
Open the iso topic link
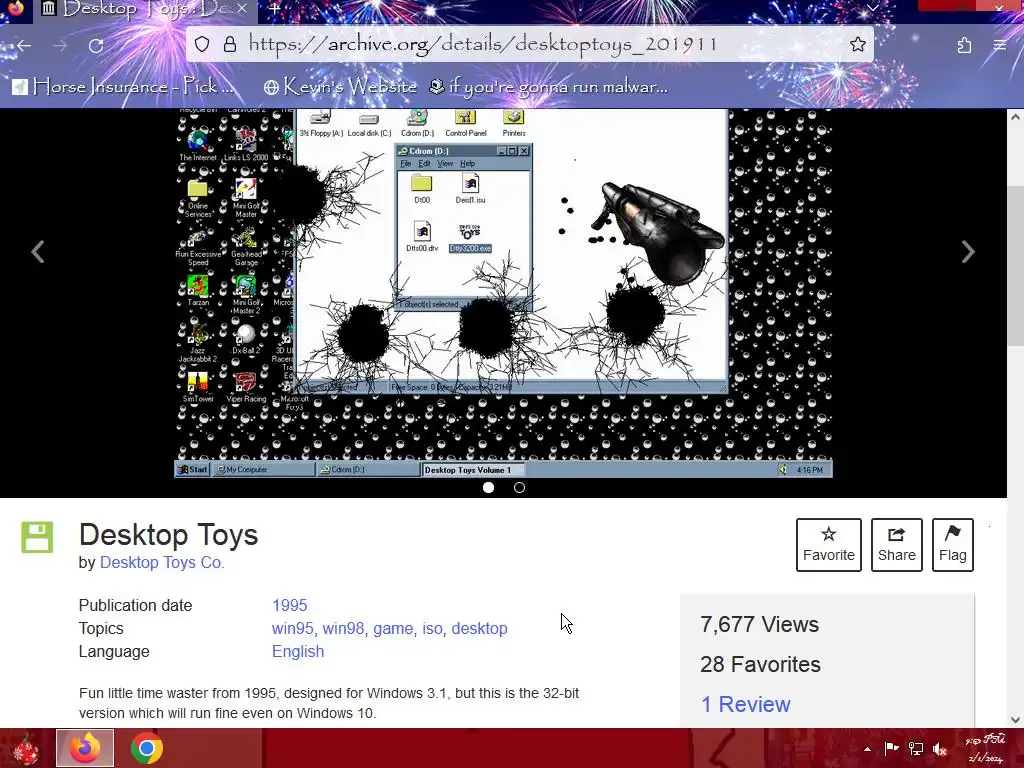coord(432,628)
